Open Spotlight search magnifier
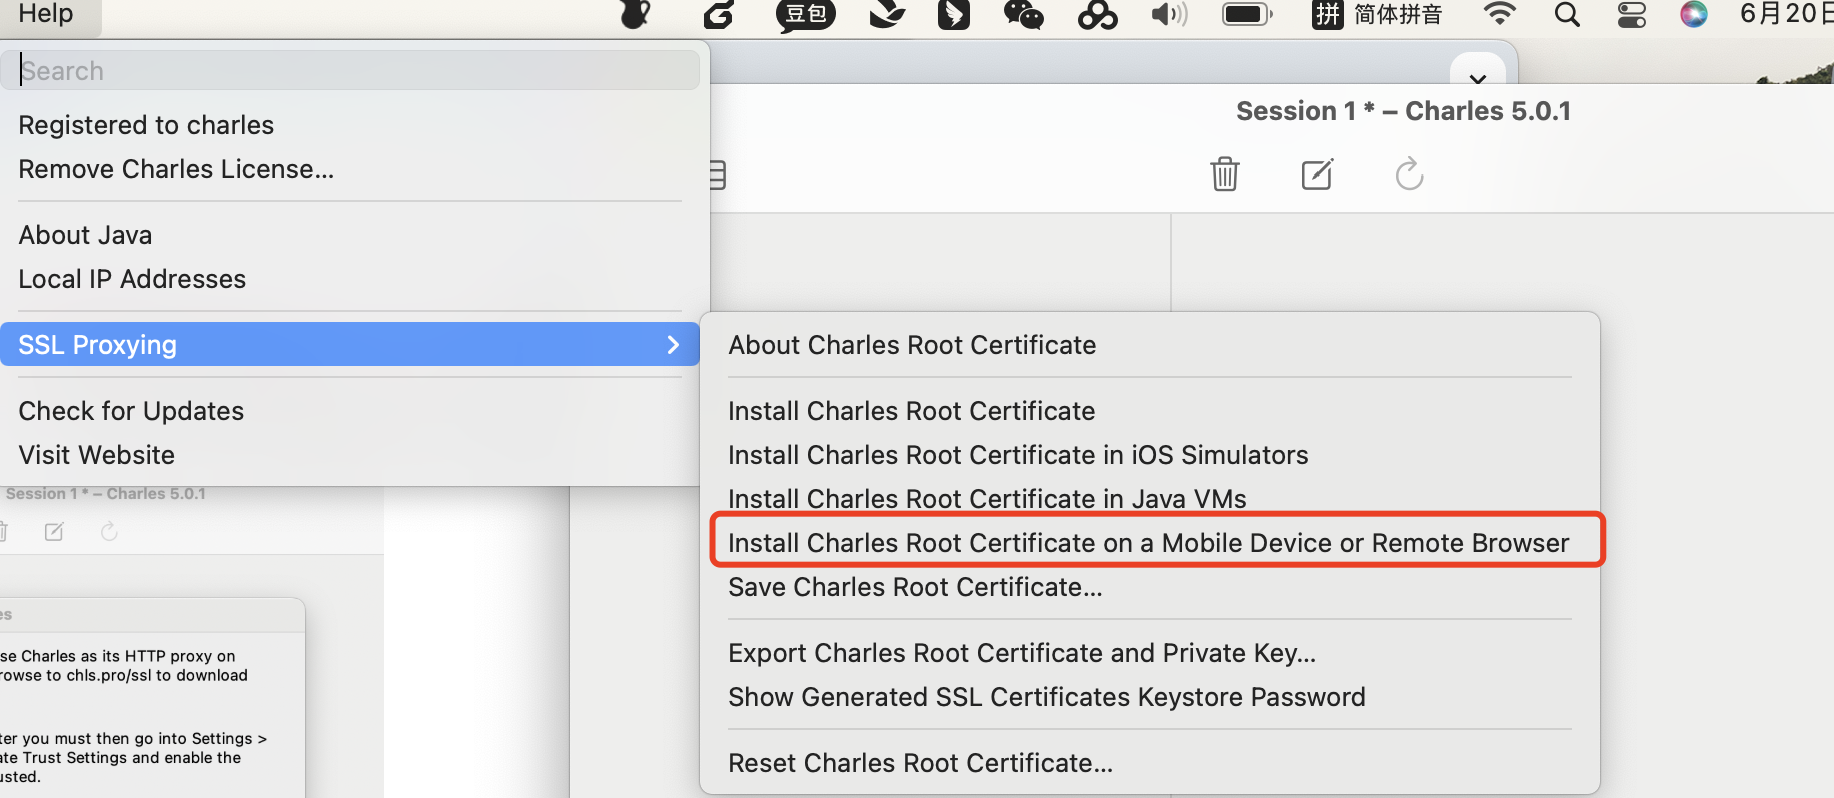 [x=1567, y=14]
